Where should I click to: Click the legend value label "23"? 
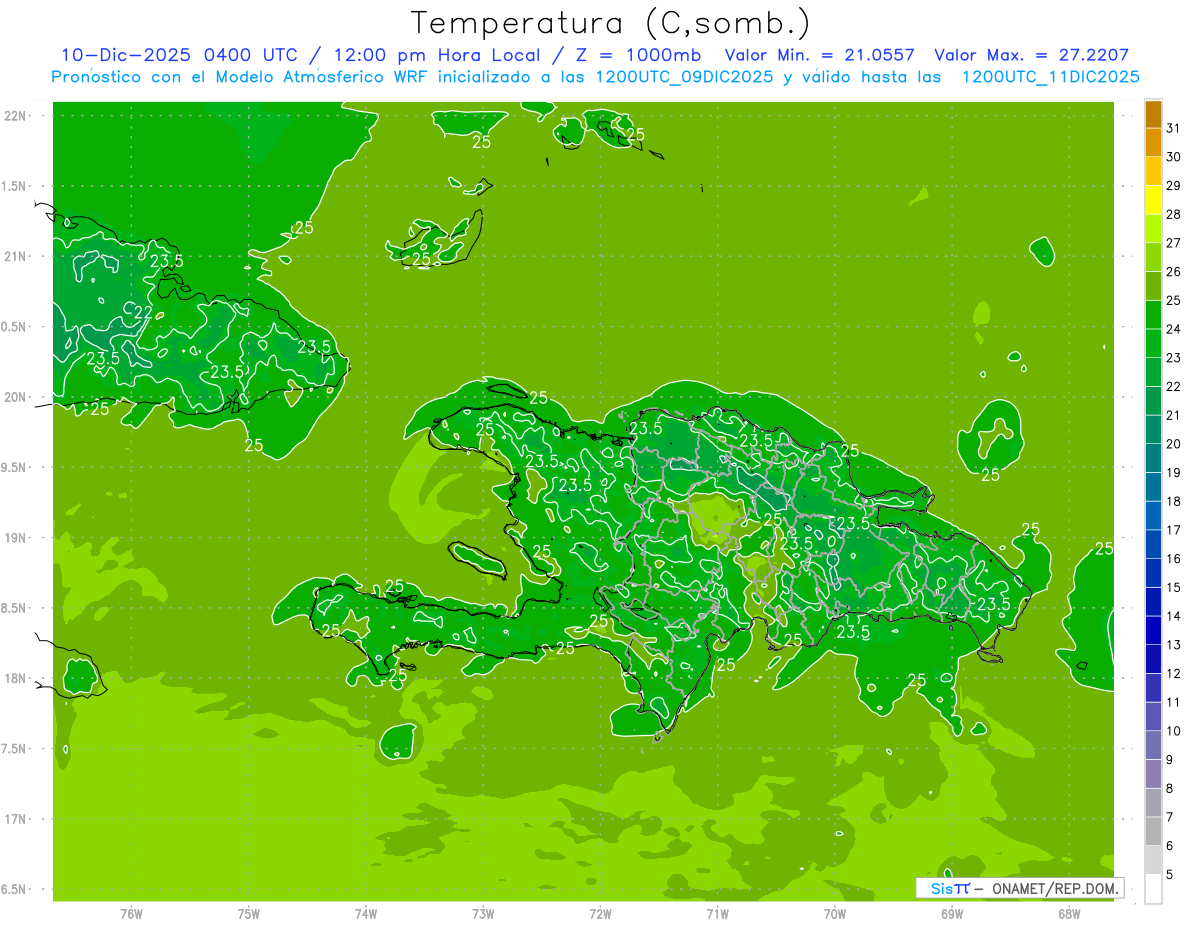click(x=1174, y=358)
